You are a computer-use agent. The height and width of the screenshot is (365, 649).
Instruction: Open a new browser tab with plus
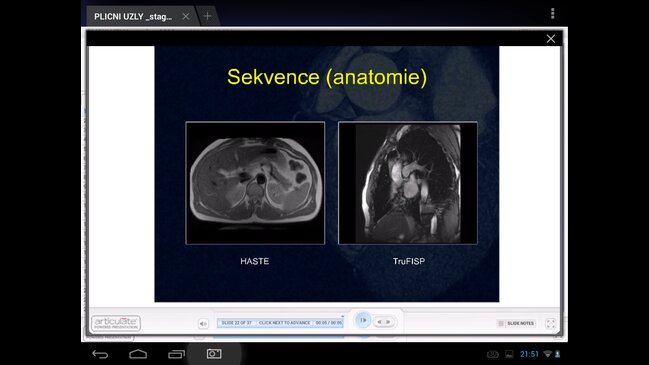pyautogui.click(x=207, y=16)
